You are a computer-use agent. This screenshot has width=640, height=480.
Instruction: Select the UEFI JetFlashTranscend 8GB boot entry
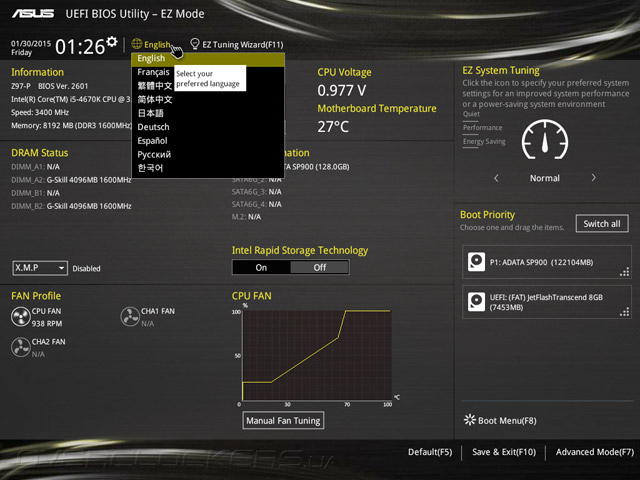click(547, 302)
